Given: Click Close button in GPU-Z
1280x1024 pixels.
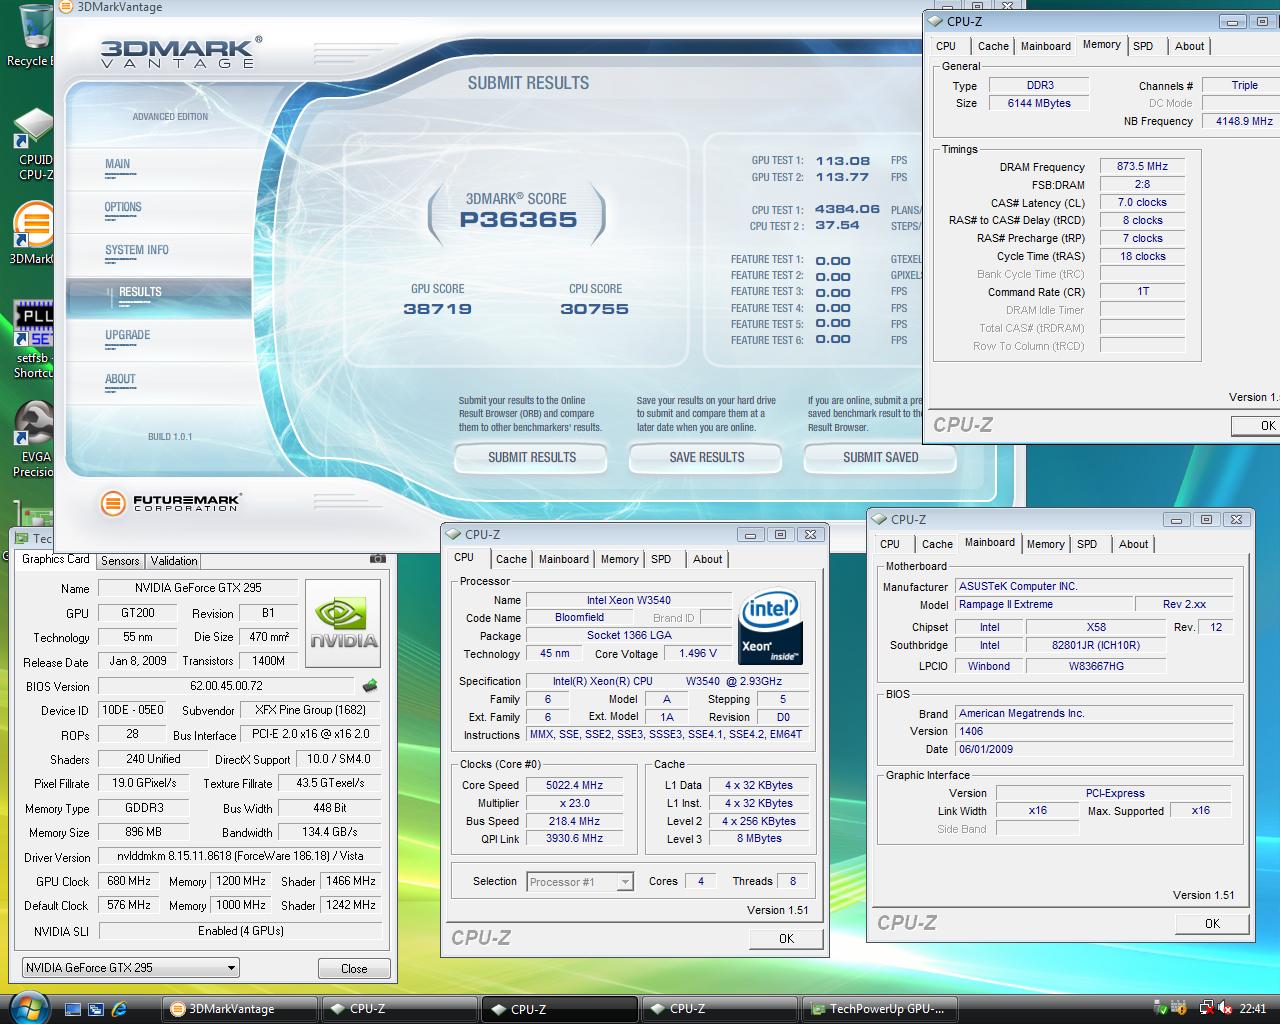Looking at the screenshot, I should pyautogui.click(x=354, y=968).
